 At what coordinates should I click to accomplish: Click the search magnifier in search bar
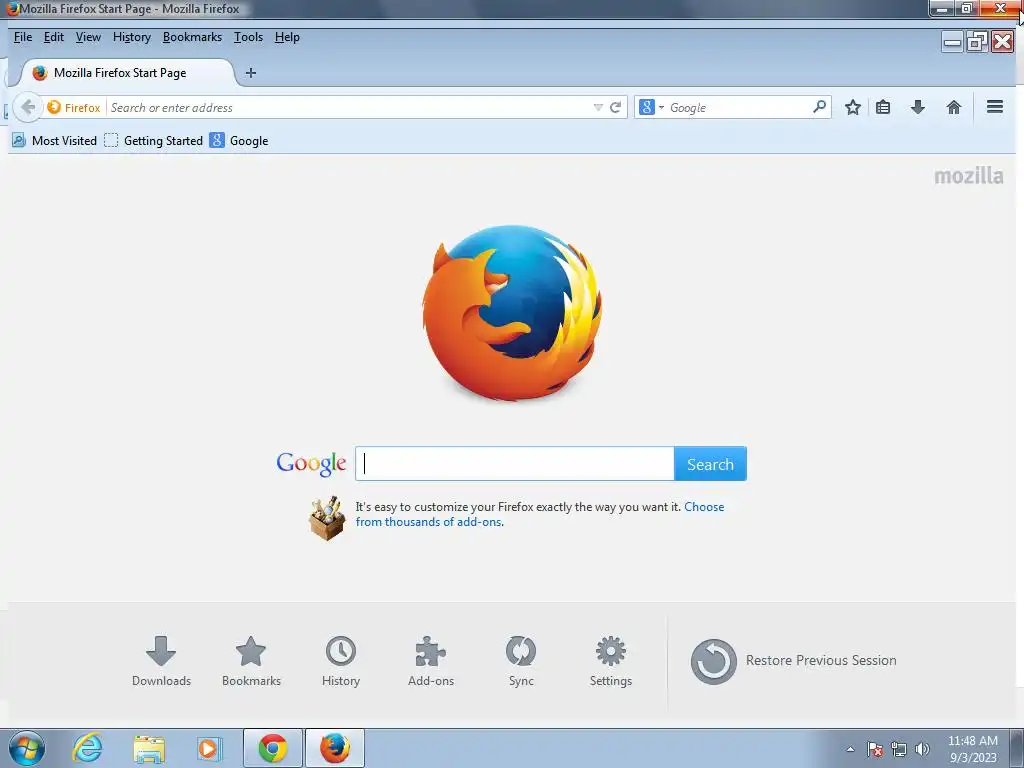point(819,107)
